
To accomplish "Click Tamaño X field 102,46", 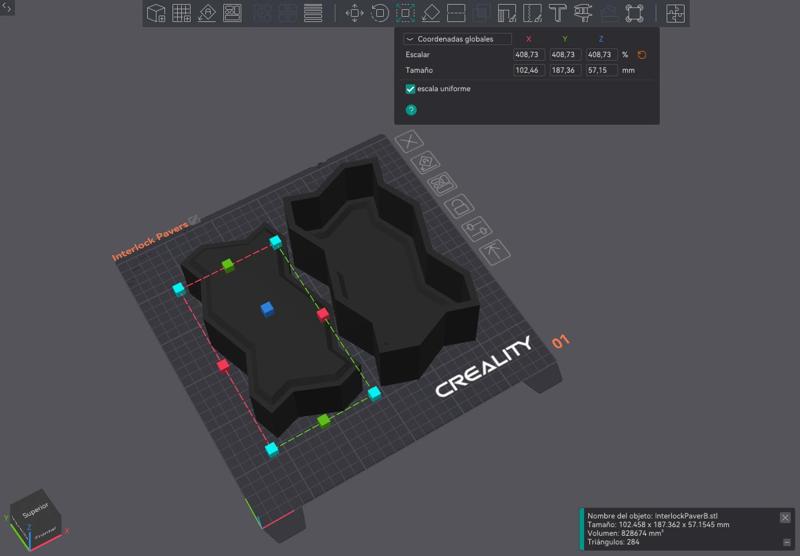I will tap(529, 70).
